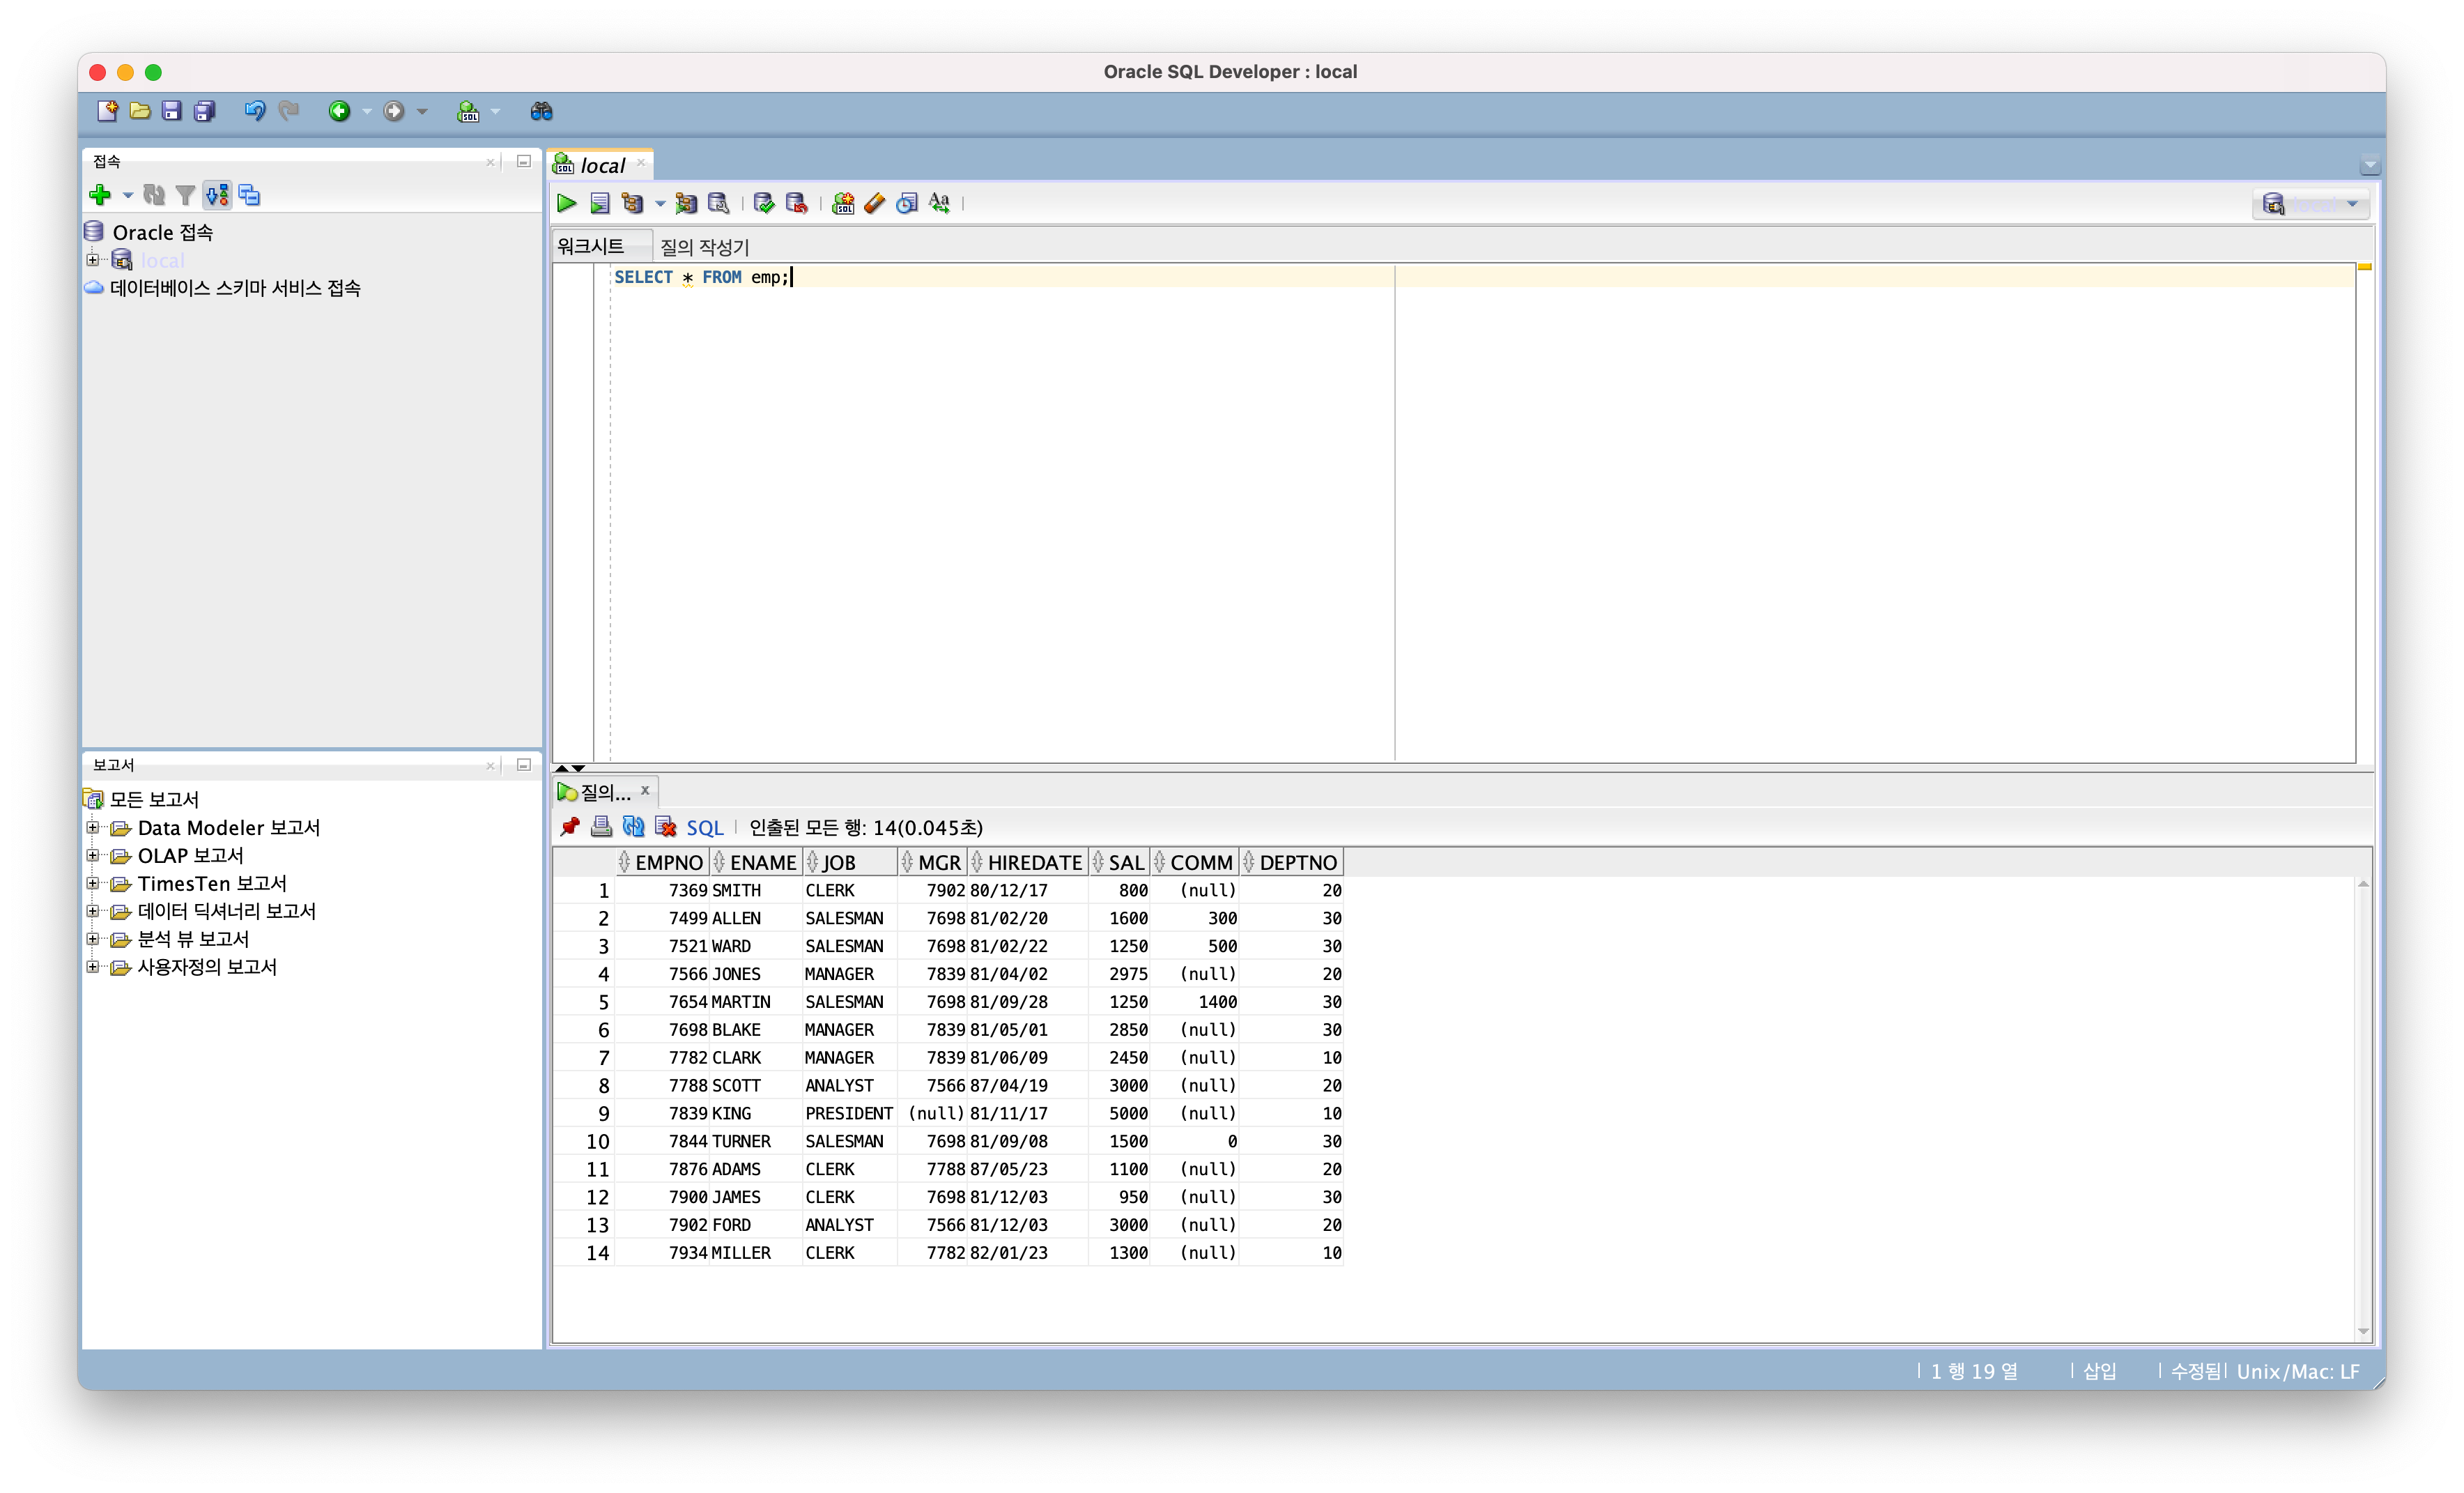Toggle the highlighted sort icon in connections toolbar
This screenshot has width=2464, height=1493.
tap(217, 195)
